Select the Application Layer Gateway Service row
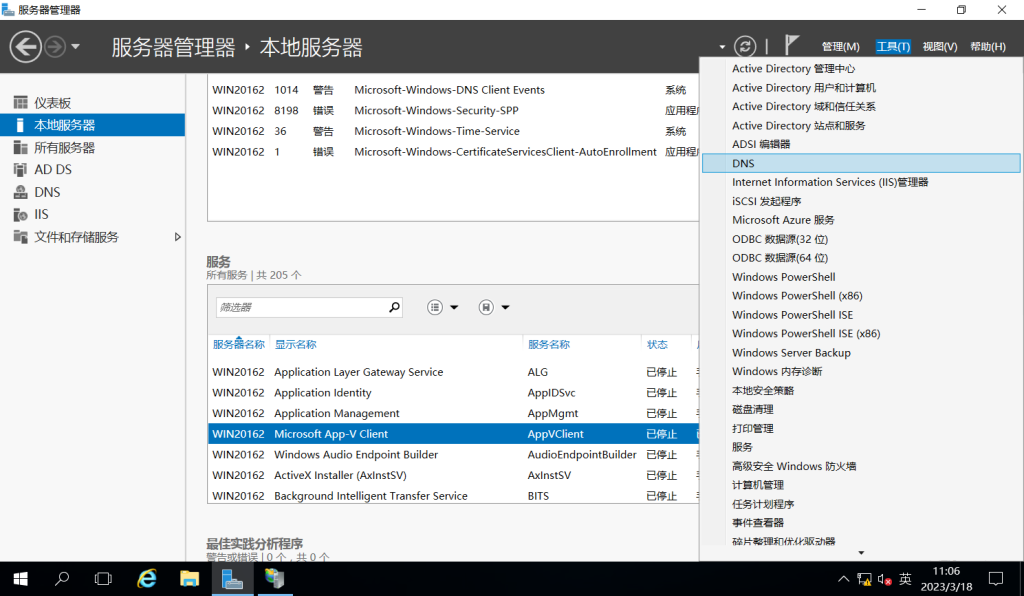 click(453, 372)
